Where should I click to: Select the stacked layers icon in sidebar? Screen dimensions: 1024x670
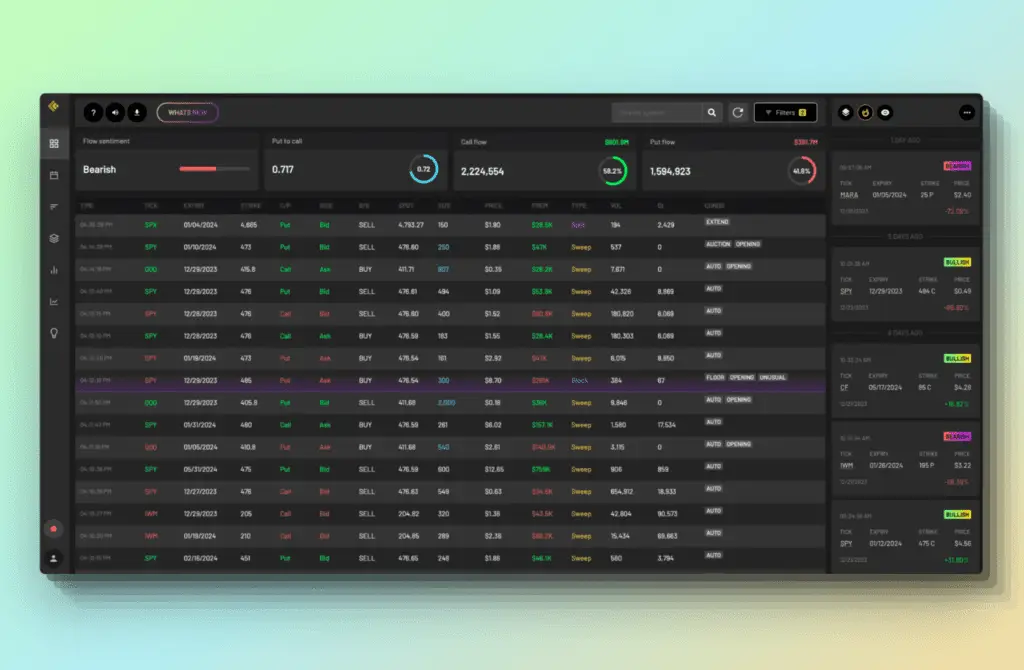coord(54,238)
